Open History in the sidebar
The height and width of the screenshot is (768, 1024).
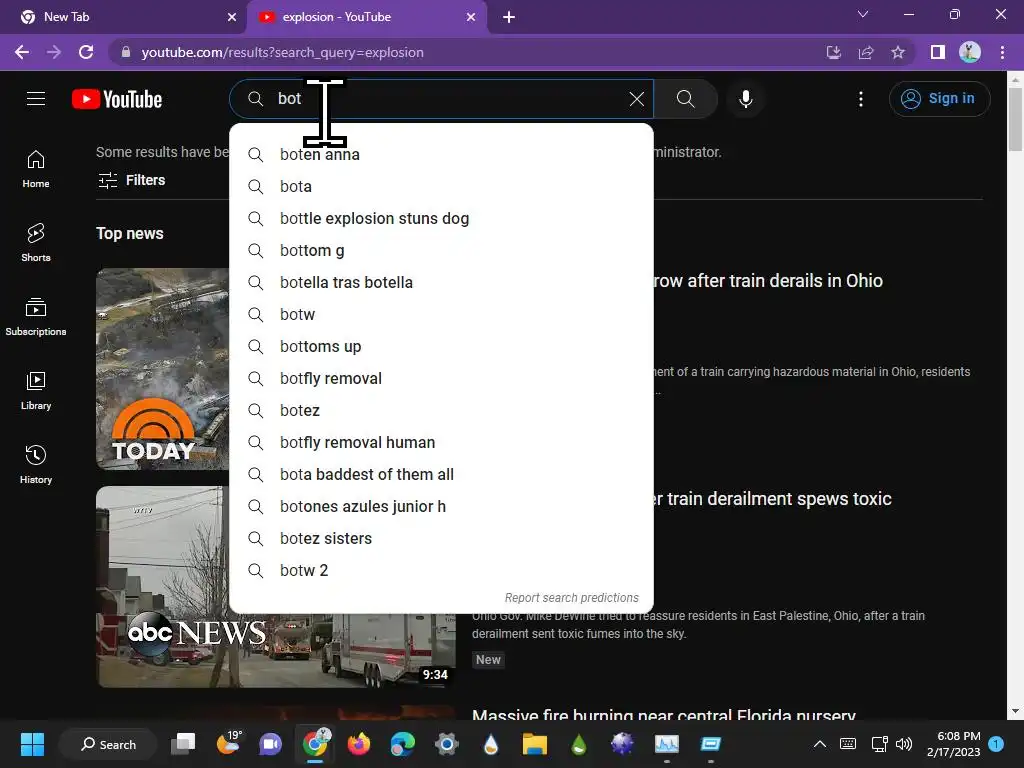pos(36,464)
